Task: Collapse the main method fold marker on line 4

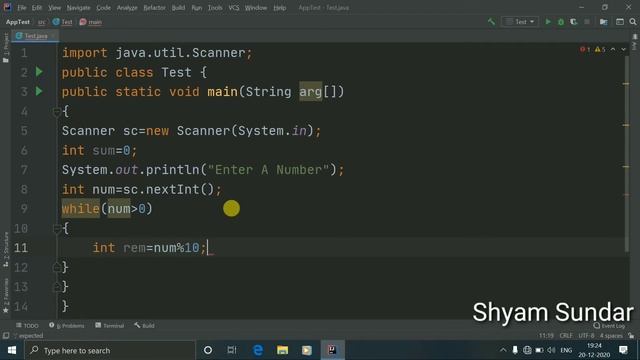Action: pos(57,111)
